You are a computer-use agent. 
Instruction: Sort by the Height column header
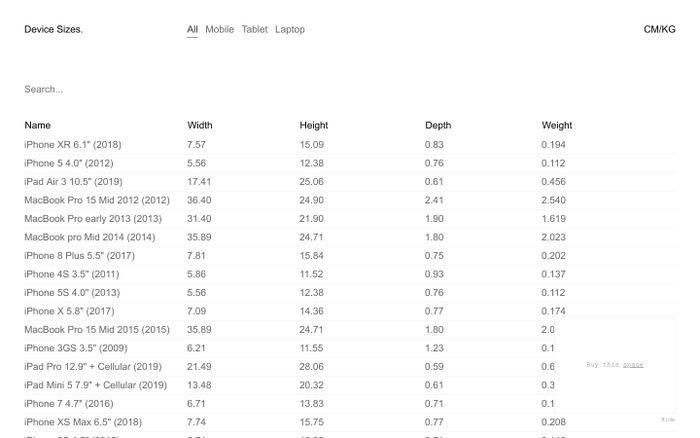point(313,125)
